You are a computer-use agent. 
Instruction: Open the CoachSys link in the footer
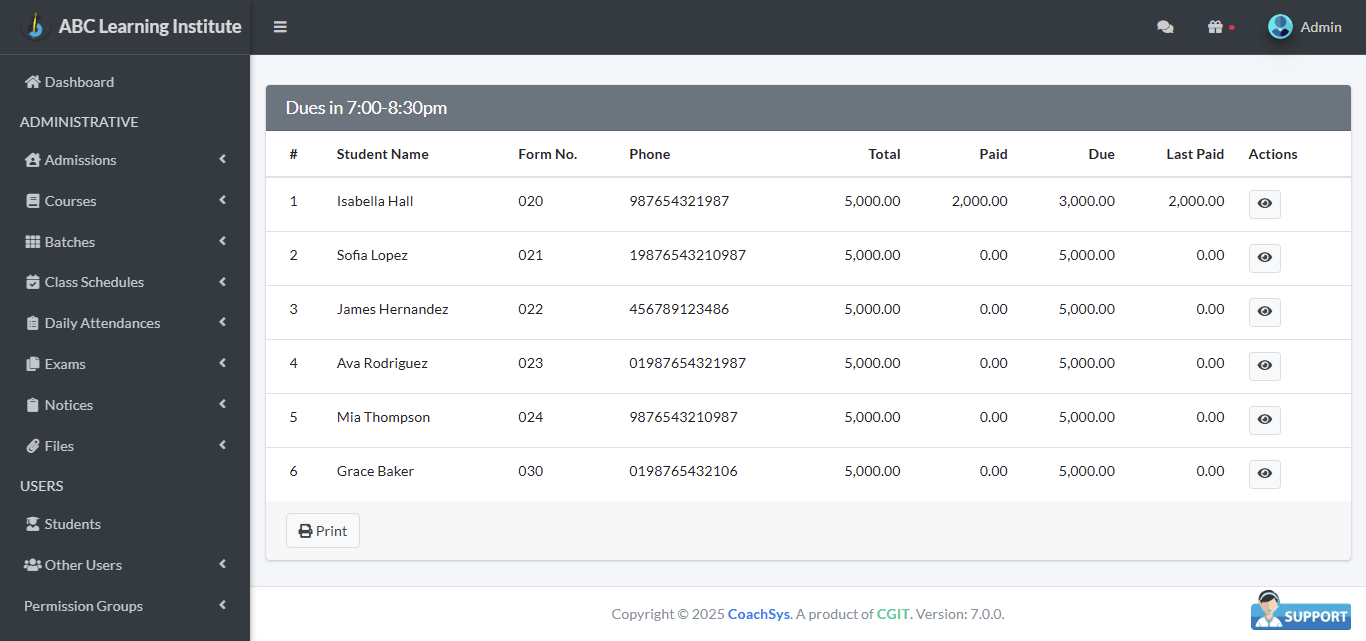758,613
